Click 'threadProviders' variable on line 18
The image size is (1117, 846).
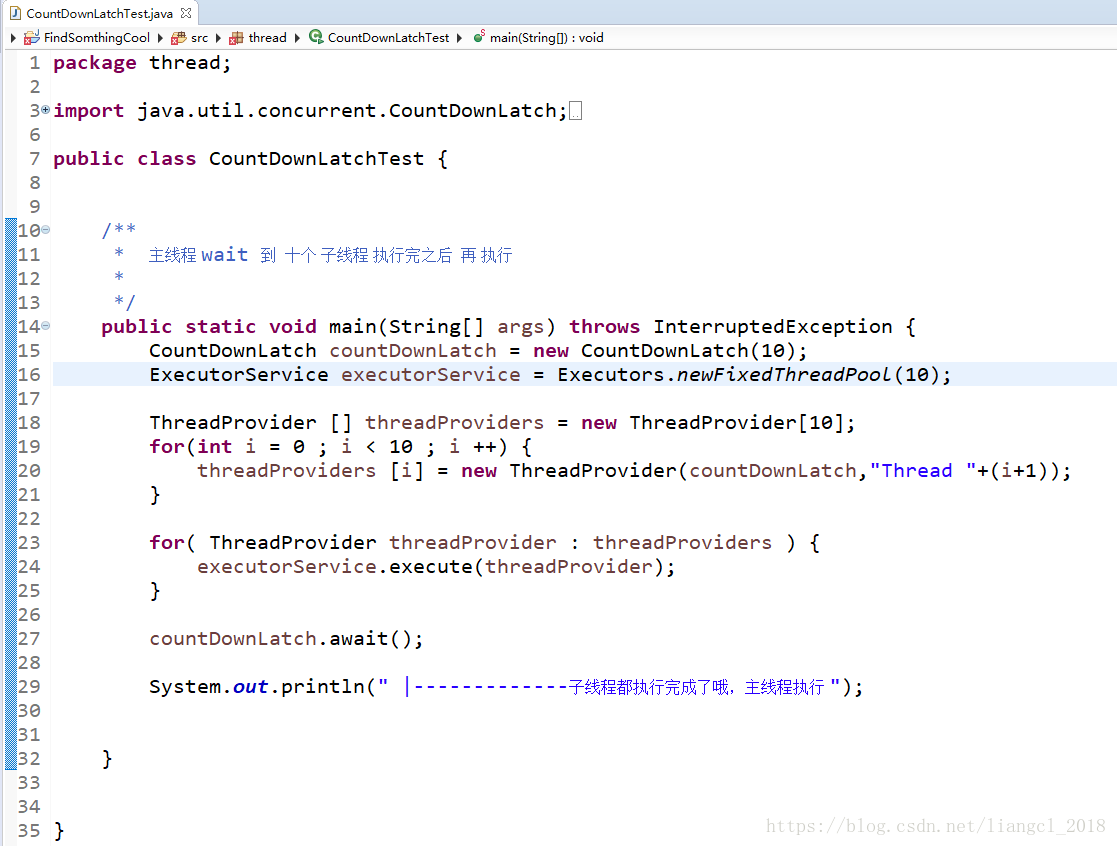[454, 422]
